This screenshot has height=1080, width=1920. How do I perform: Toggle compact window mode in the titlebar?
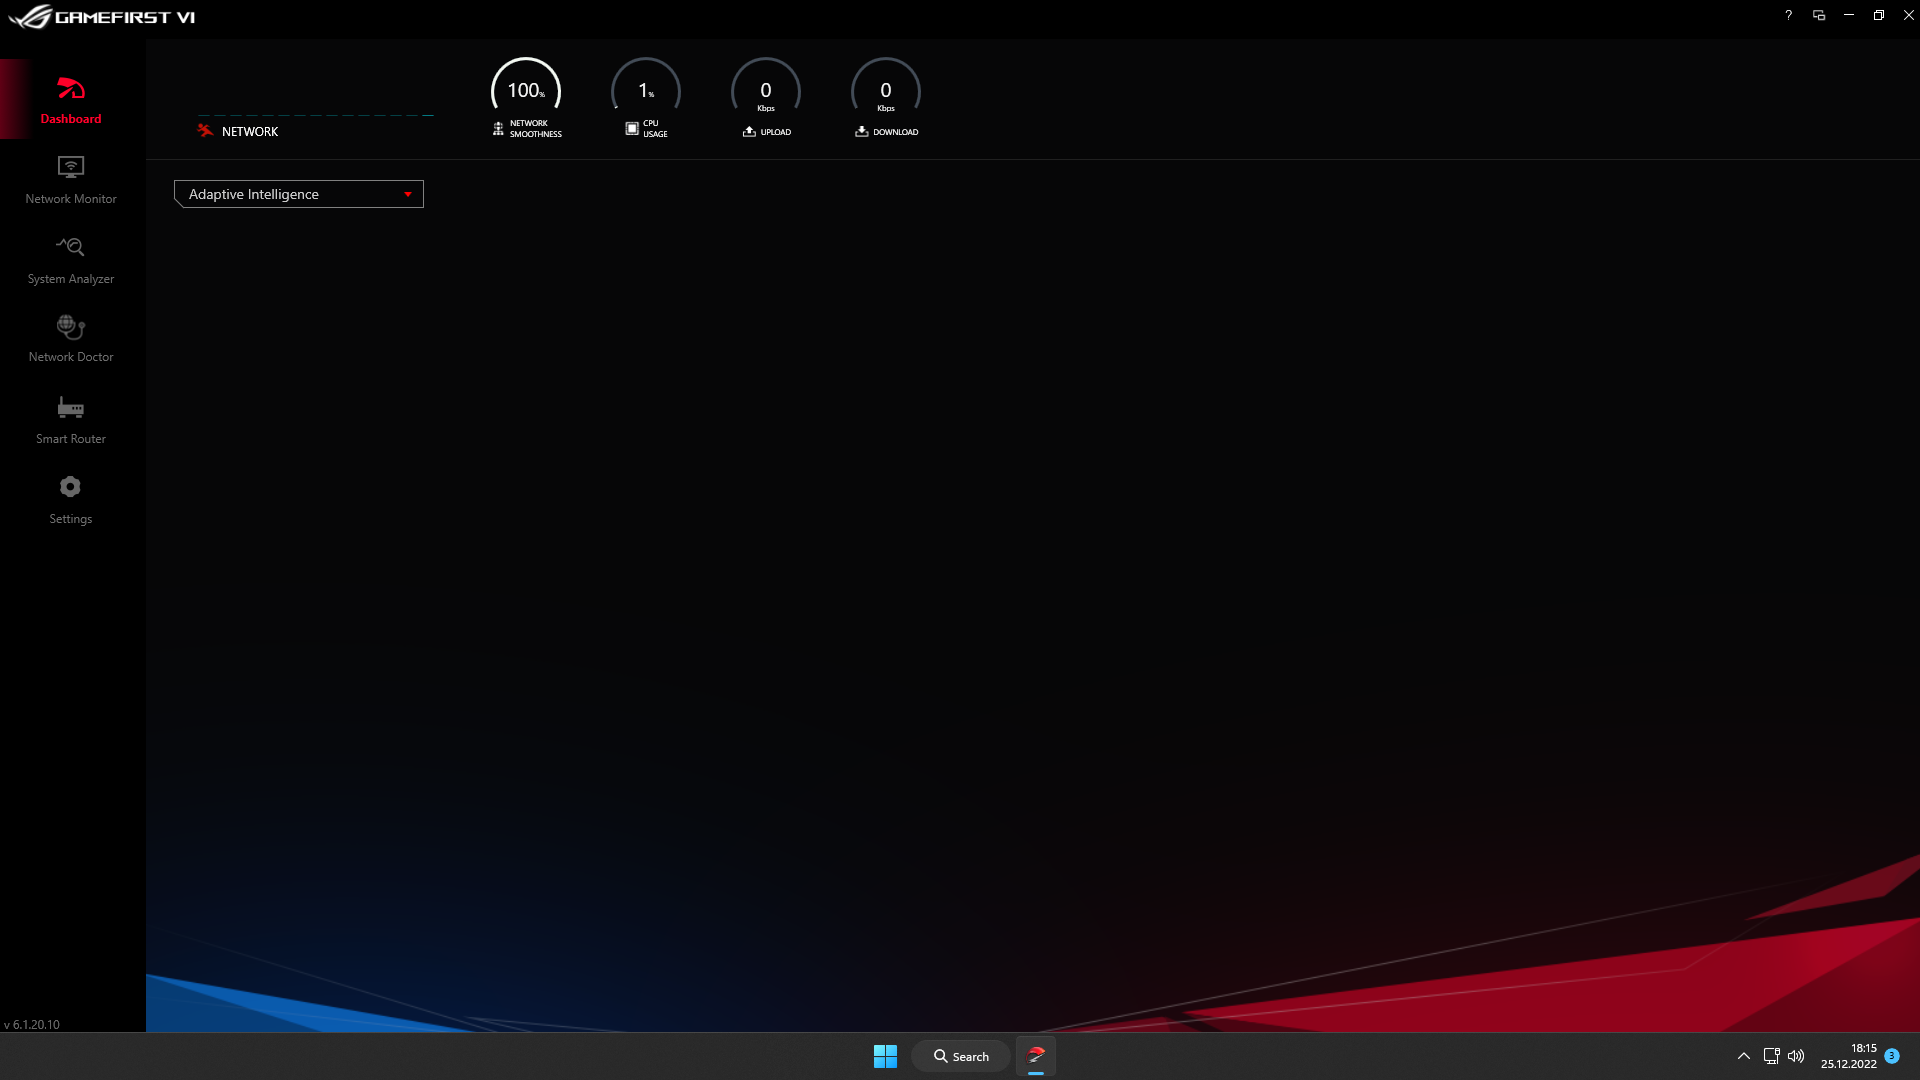(x=1819, y=15)
